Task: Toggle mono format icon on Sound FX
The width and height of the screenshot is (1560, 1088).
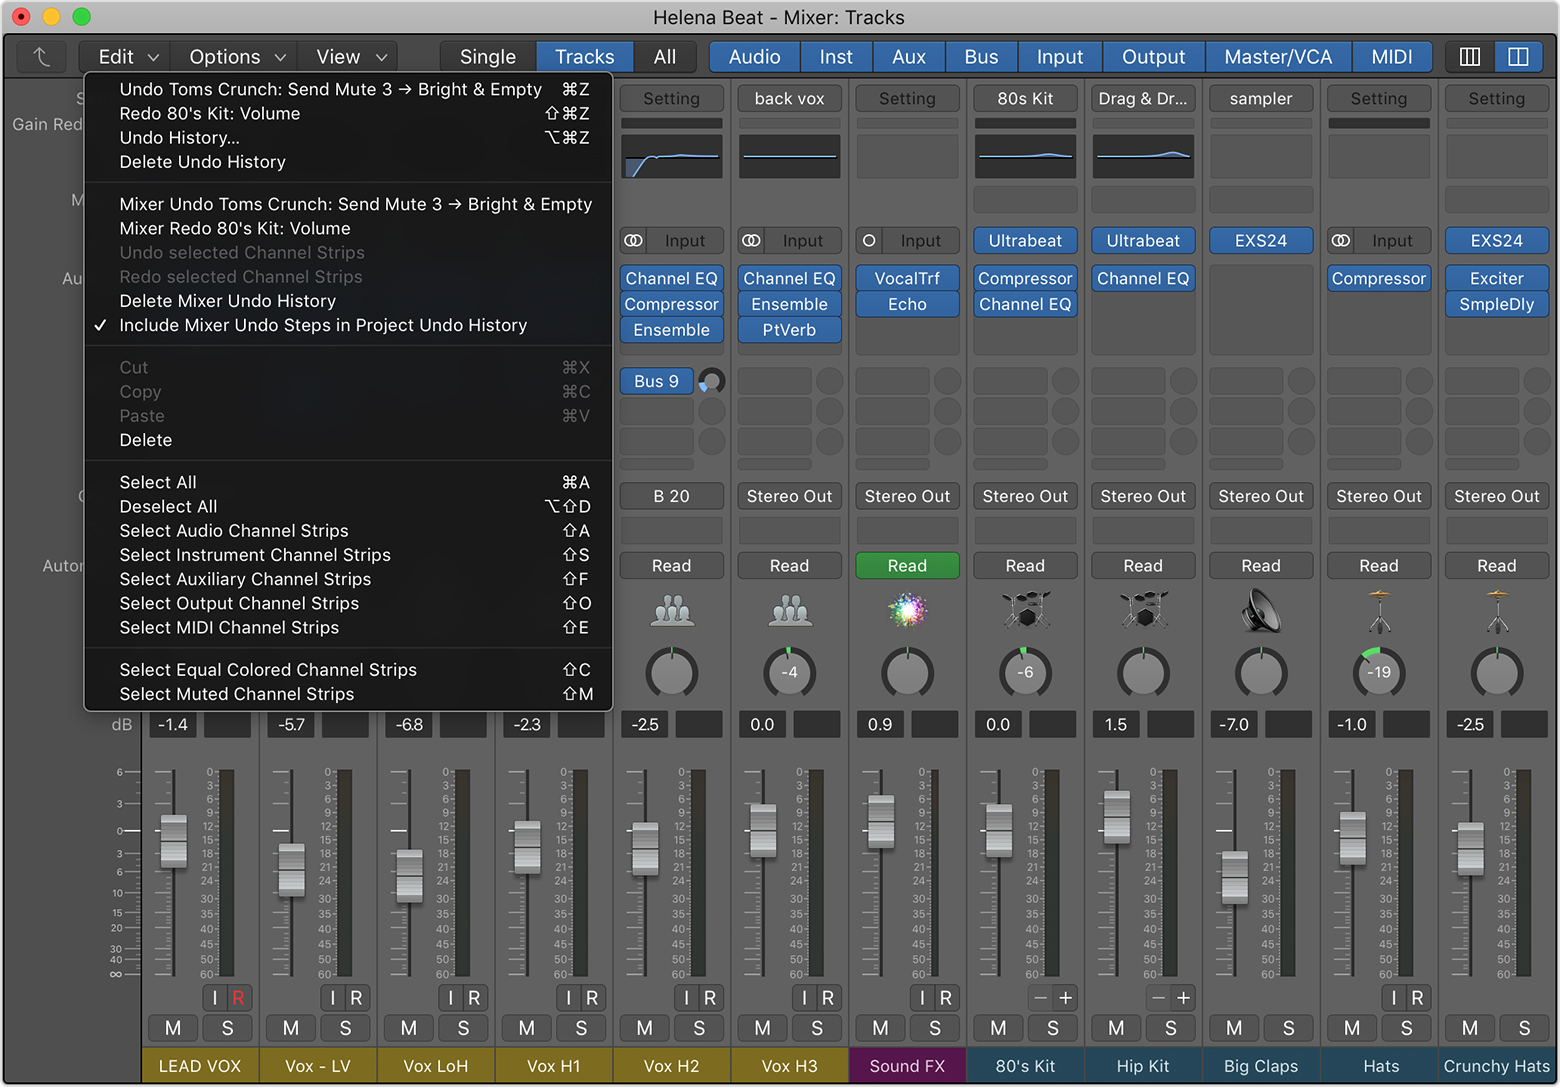Action: (x=869, y=241)
